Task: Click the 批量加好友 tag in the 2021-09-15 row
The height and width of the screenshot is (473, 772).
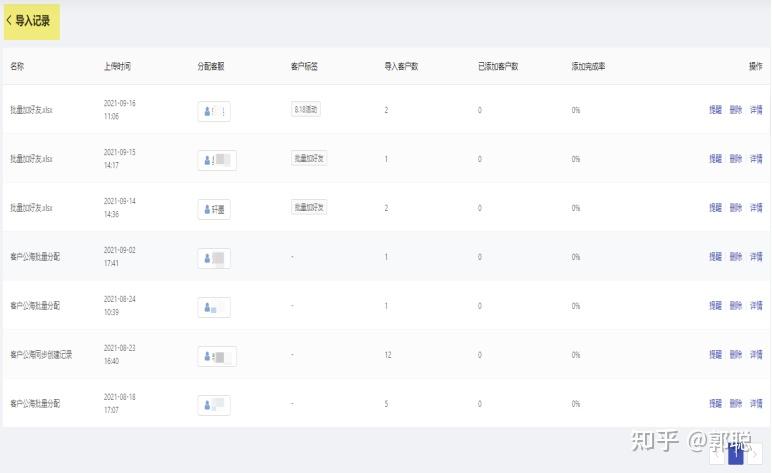Action: [x=309, y=158]
